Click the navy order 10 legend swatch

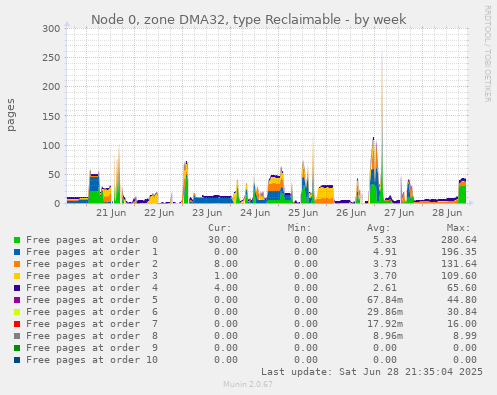coord(17,360)
